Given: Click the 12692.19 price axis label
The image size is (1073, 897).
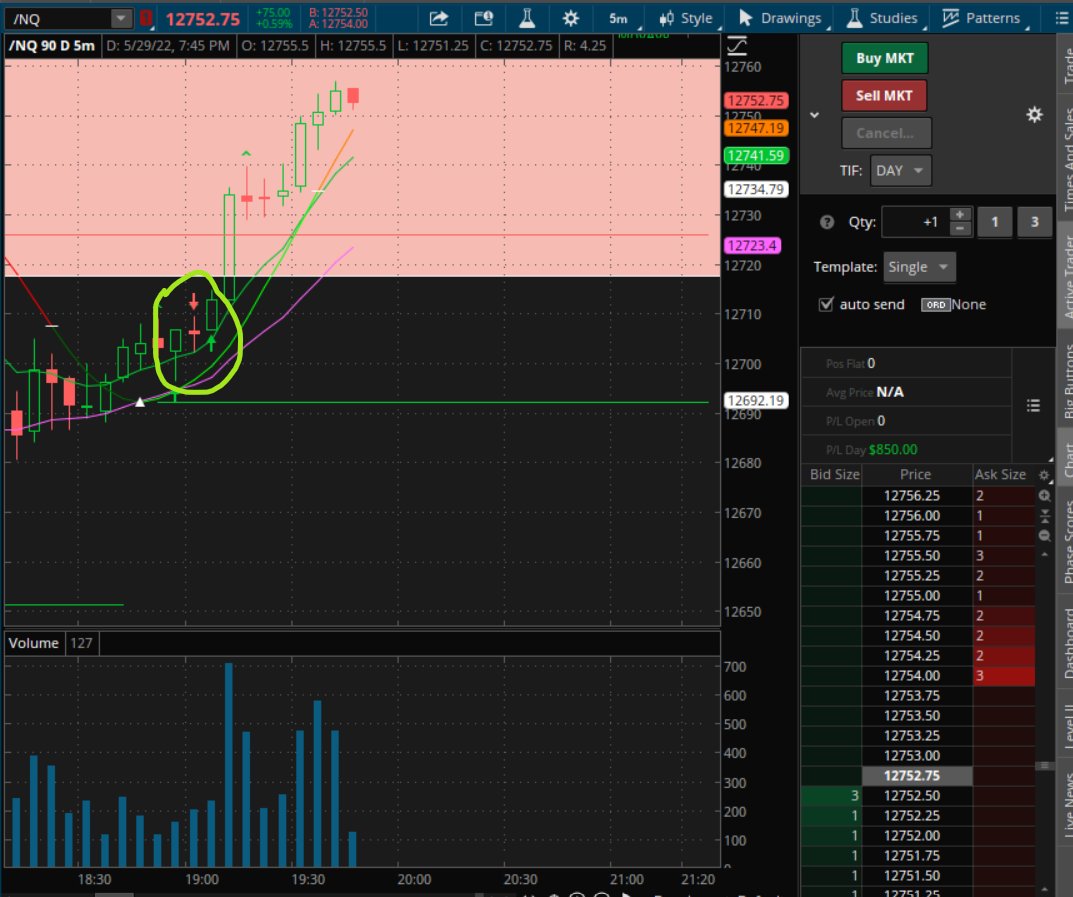Looking at the screenshot, I should (x=755, y=400).
